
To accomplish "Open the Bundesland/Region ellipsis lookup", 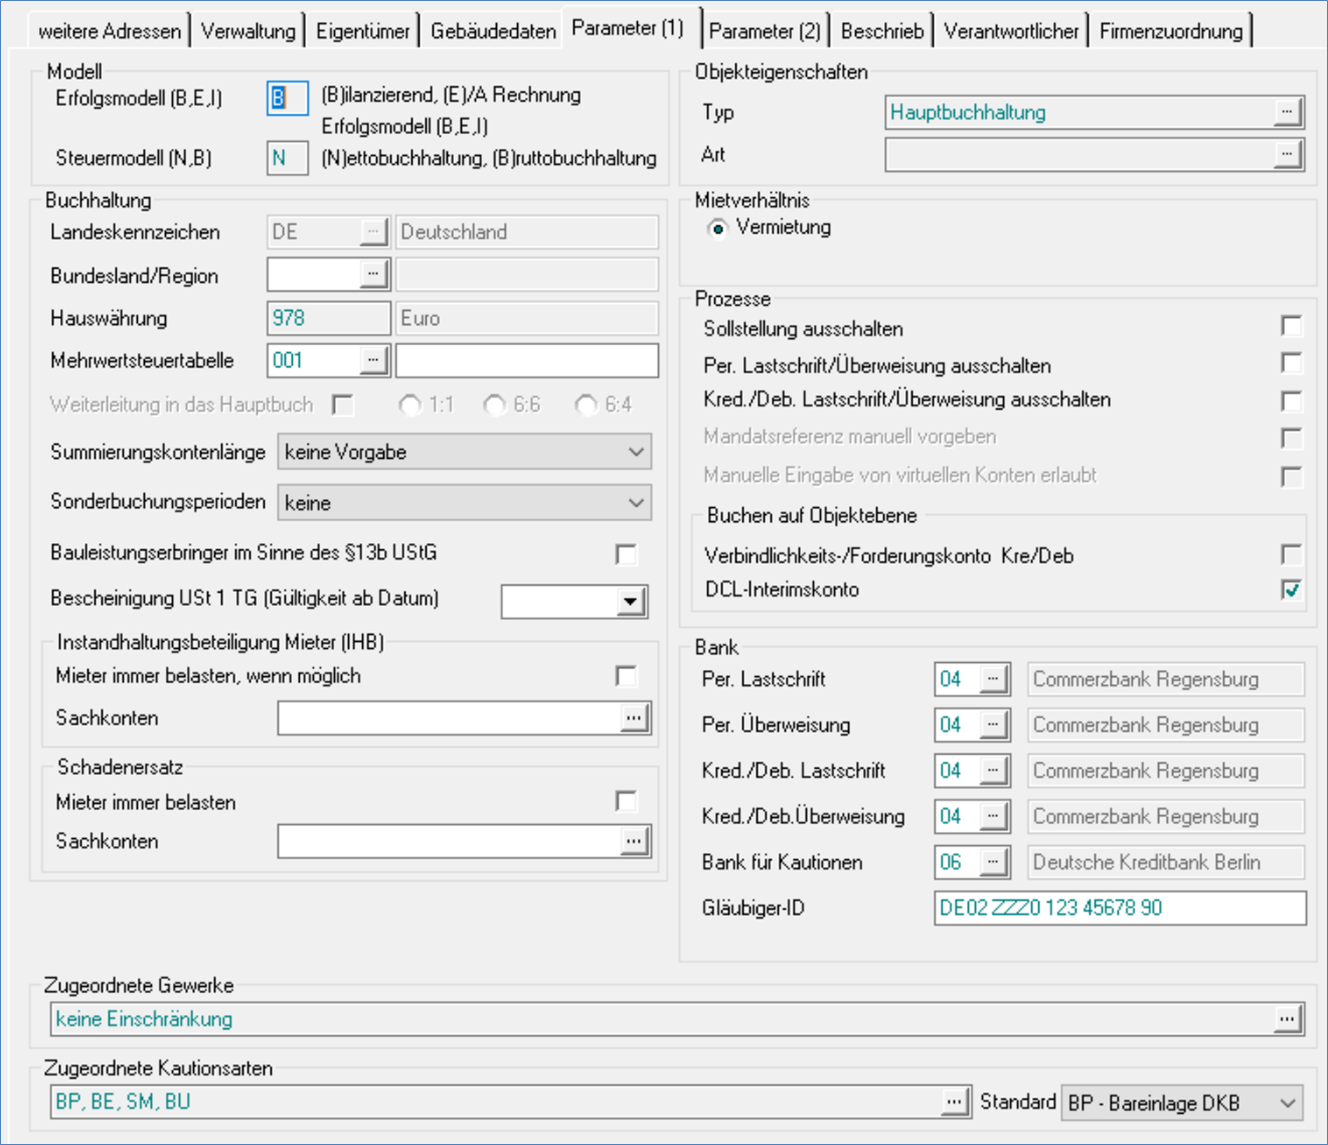I will click(x=373, y=274).
